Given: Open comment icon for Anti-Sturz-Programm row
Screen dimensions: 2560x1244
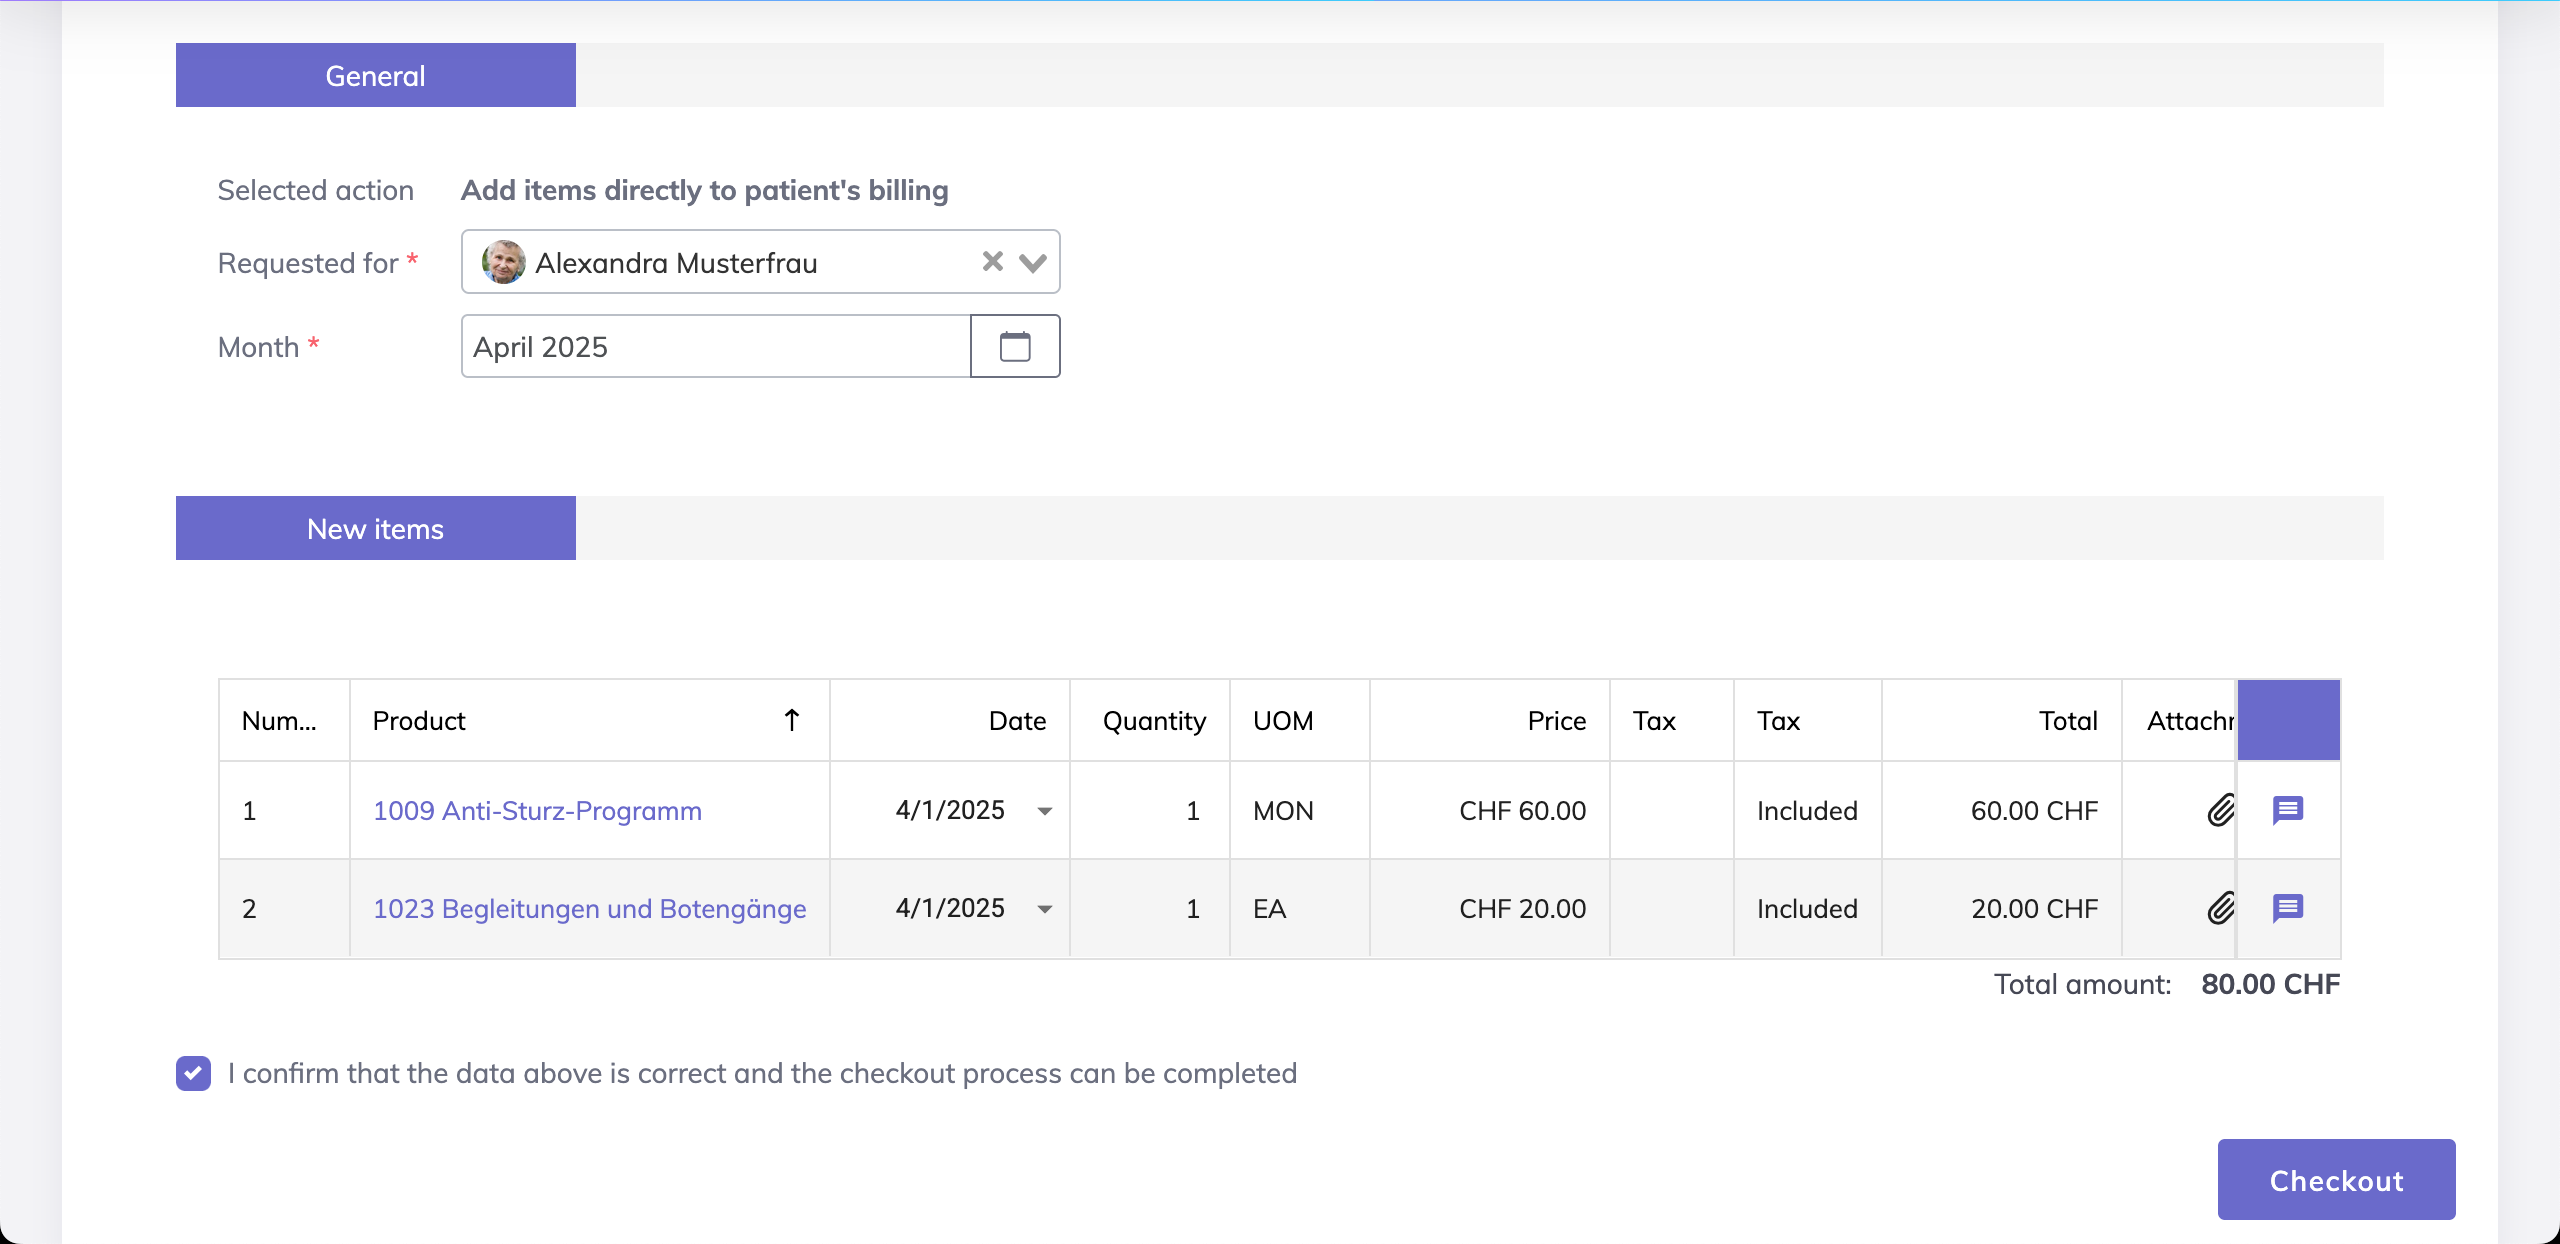Looking at the screenshot, I should click(x=2288, y=810).
